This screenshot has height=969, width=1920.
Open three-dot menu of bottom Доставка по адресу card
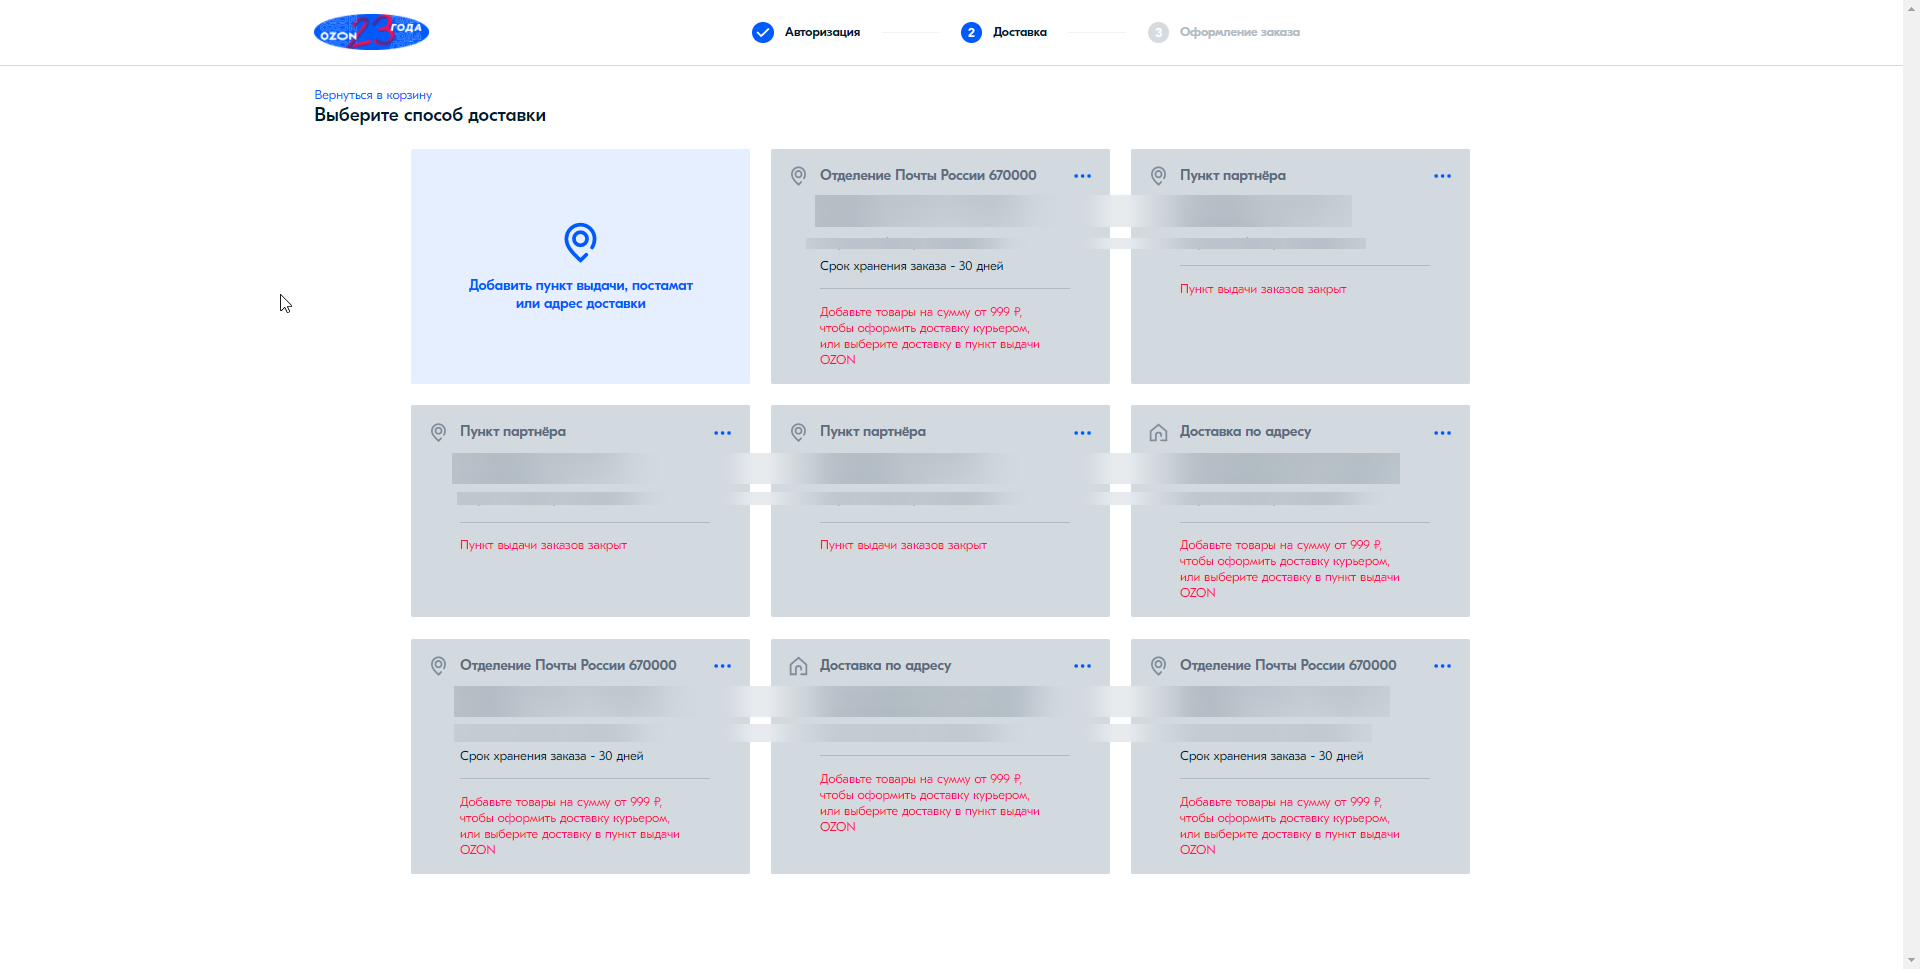click(x=1082, y=666)
